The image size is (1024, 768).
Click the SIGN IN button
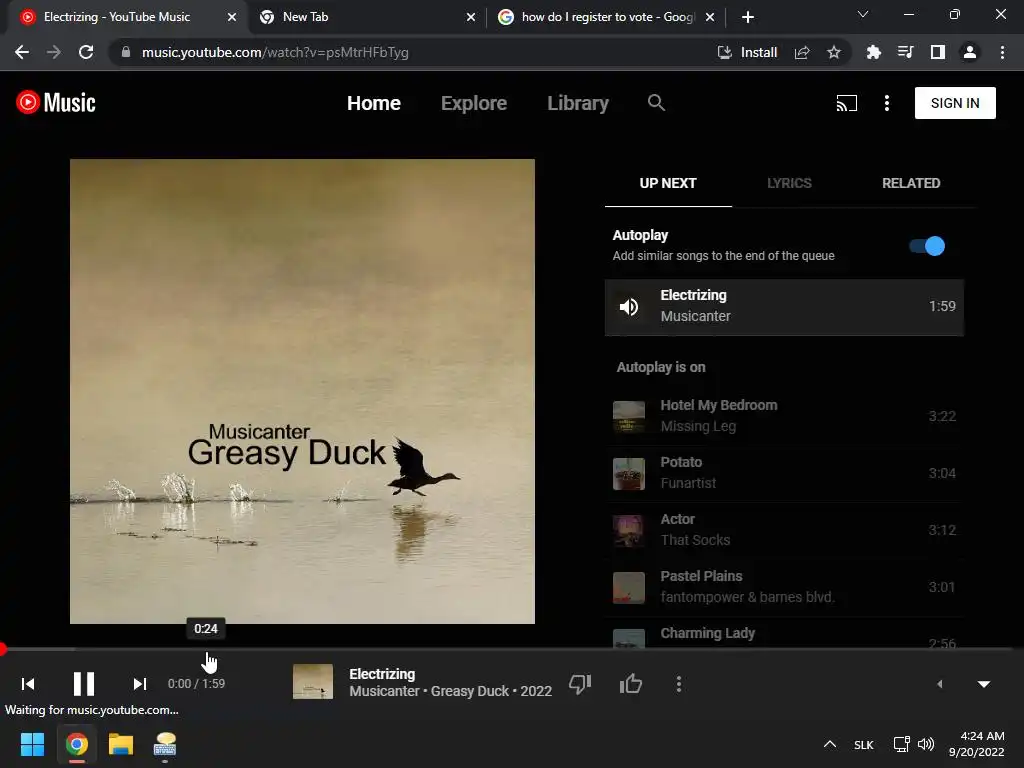point(955,103)
